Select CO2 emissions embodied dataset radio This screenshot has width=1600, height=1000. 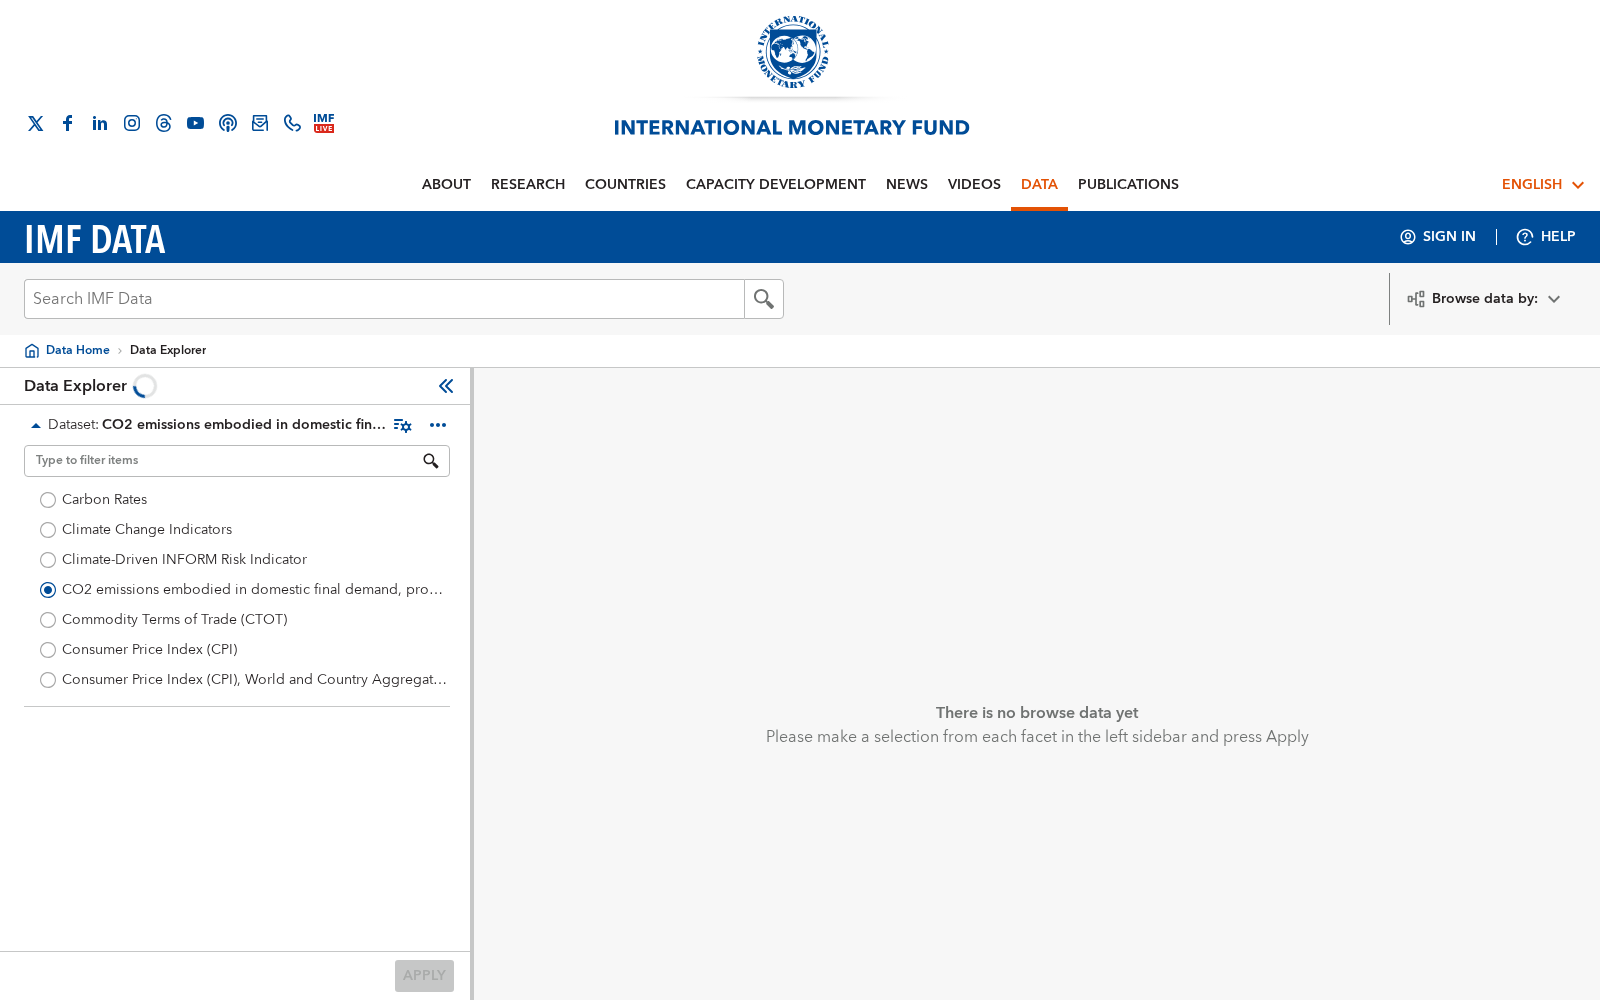[48, 590]
